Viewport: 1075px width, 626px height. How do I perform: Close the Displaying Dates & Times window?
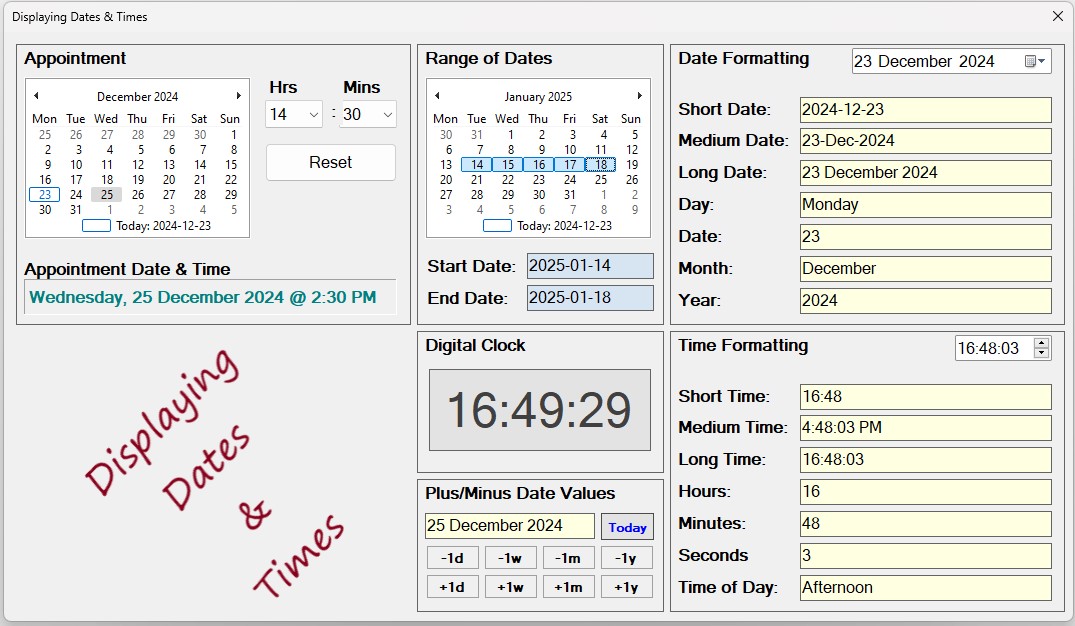pos(1058,16)
